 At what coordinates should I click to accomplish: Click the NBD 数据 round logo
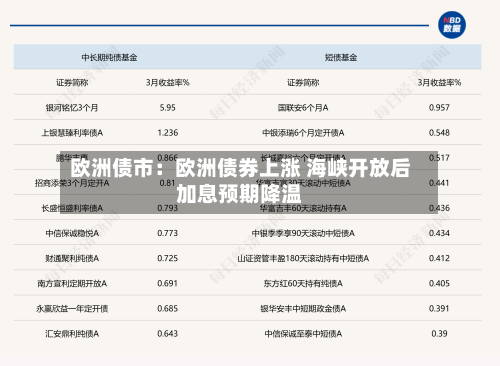pyautogui.click(x=452, y=25)
